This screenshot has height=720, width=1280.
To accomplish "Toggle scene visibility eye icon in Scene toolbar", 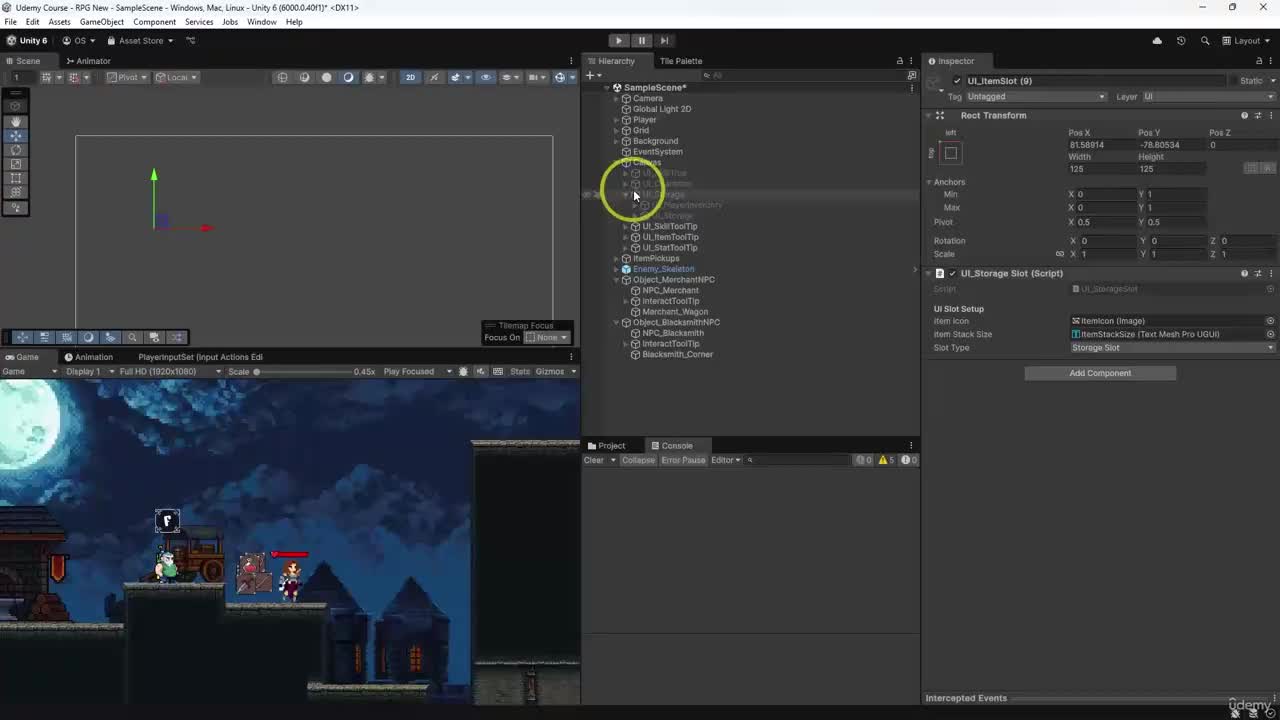I will (x=486, y=77).
